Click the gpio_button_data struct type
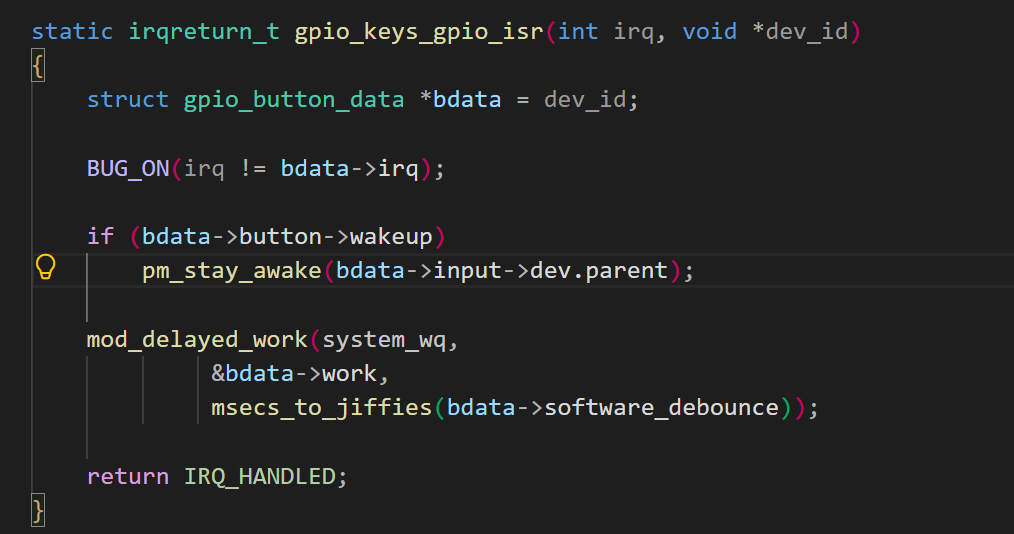Viewport: 1014px width, 534px height. tap(294, 100)
